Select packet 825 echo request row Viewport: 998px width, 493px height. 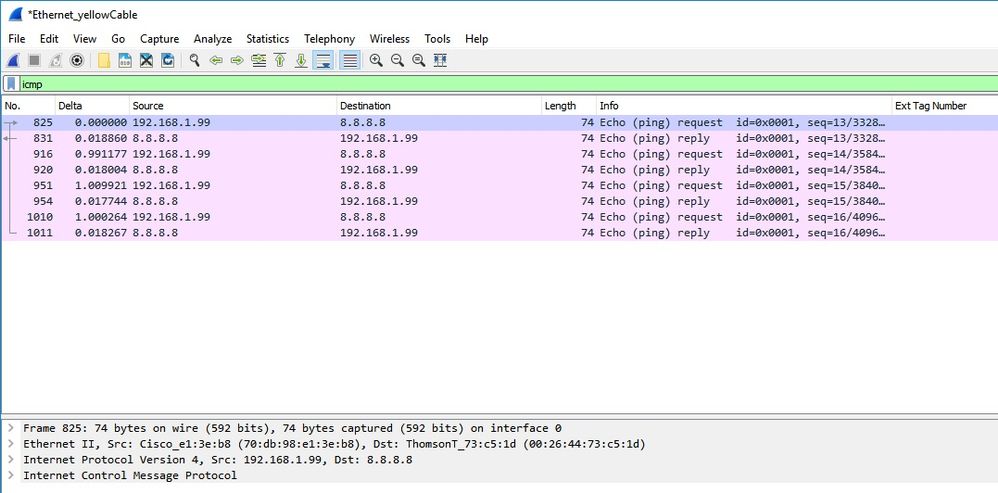(x=500, y=122)
